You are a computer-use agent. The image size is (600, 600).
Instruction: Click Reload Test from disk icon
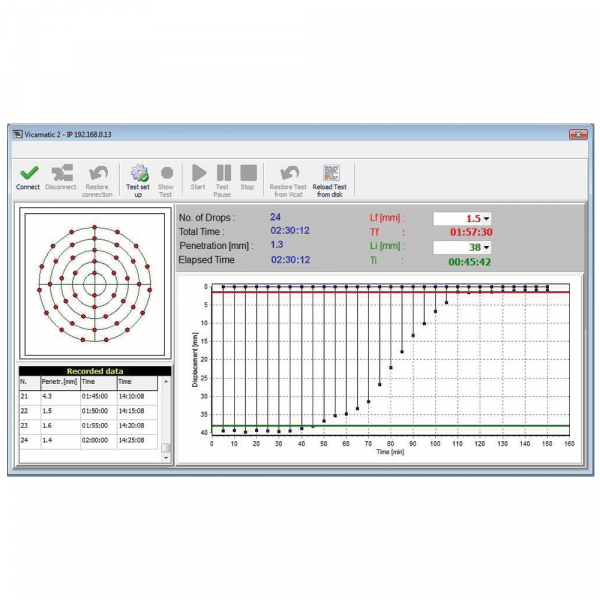pyautogui.click(x=331, y=173)
